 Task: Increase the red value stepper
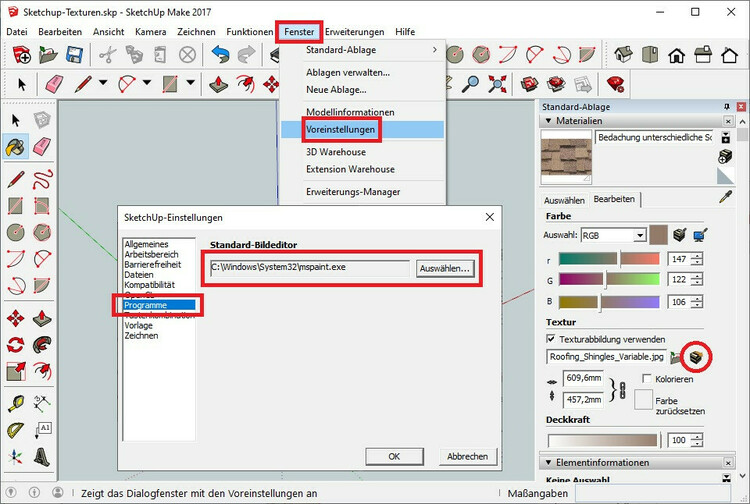(697, 256)
